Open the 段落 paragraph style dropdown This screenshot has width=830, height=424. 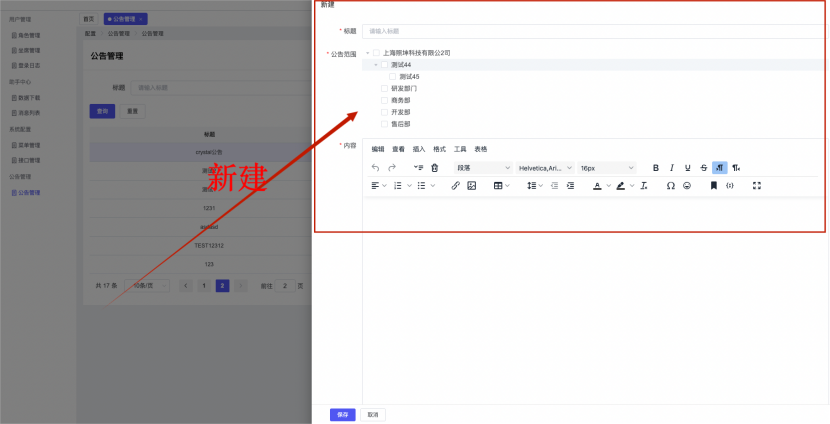(483, 168)
